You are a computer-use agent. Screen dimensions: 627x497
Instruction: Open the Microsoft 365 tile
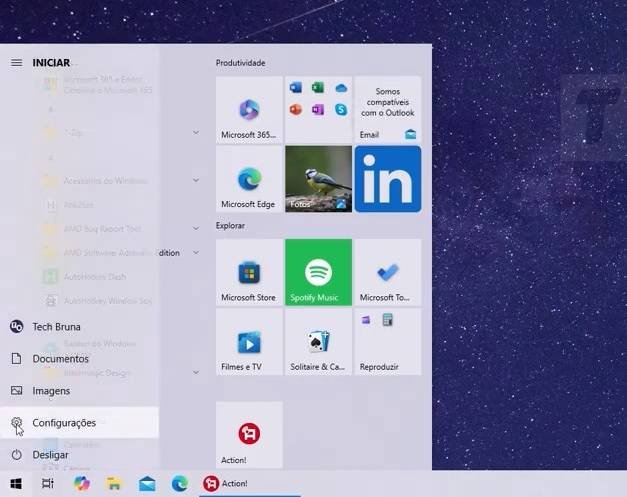click(249, 110)
